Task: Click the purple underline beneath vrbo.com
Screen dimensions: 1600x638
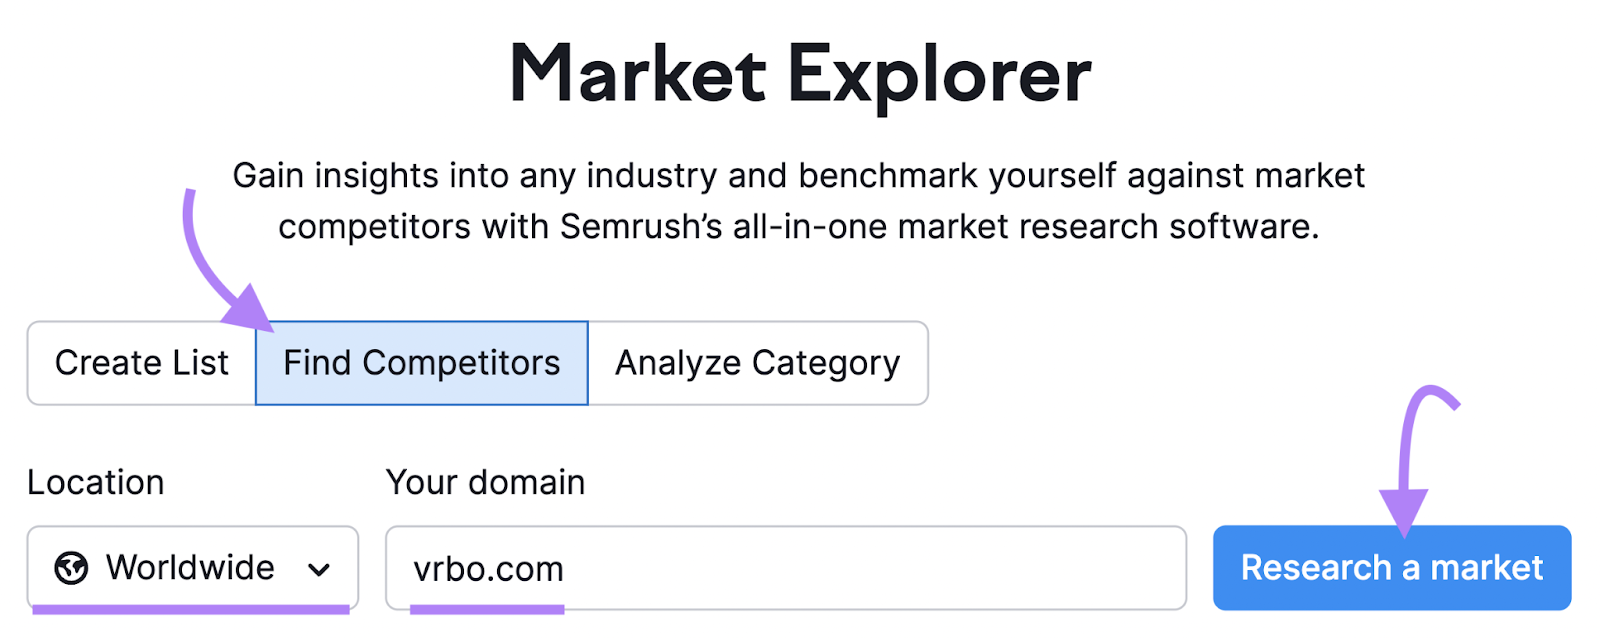Action: 487,609
